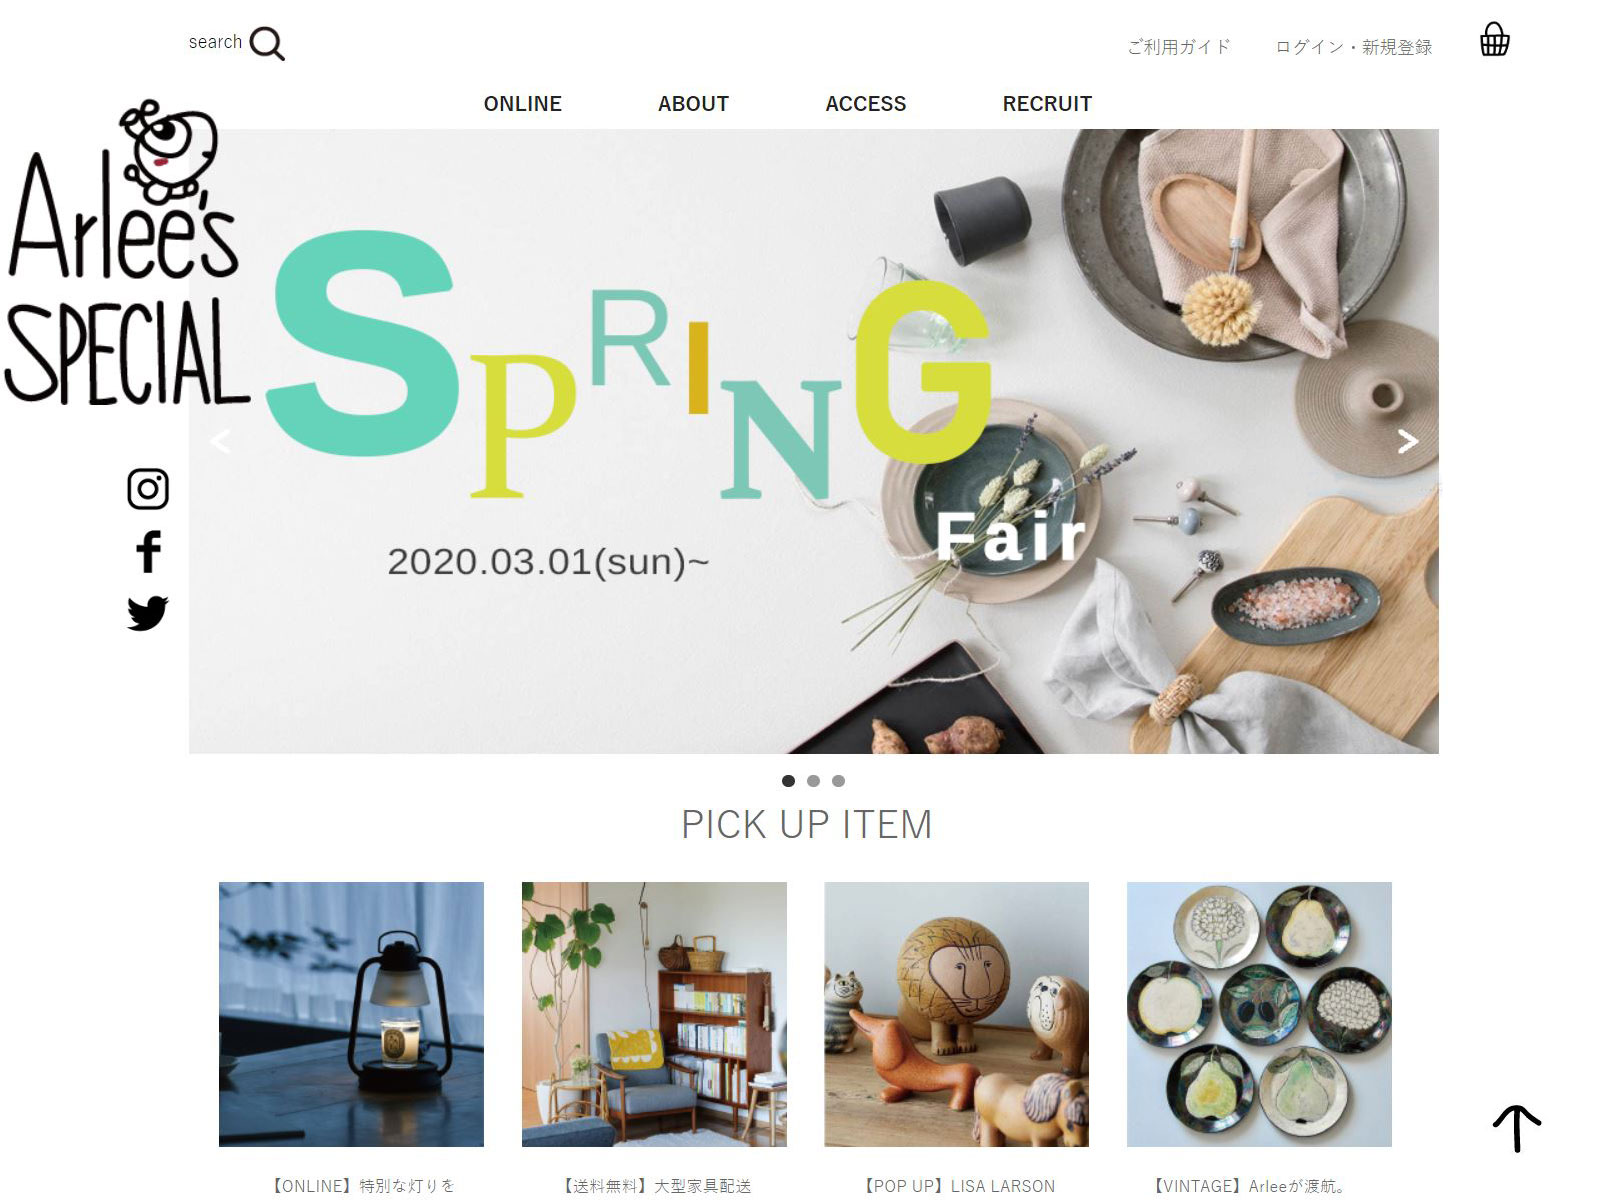Open the vintage plates thumbnail
Viewport: 1600px width, 1200px height.
pos(1259,1014)
